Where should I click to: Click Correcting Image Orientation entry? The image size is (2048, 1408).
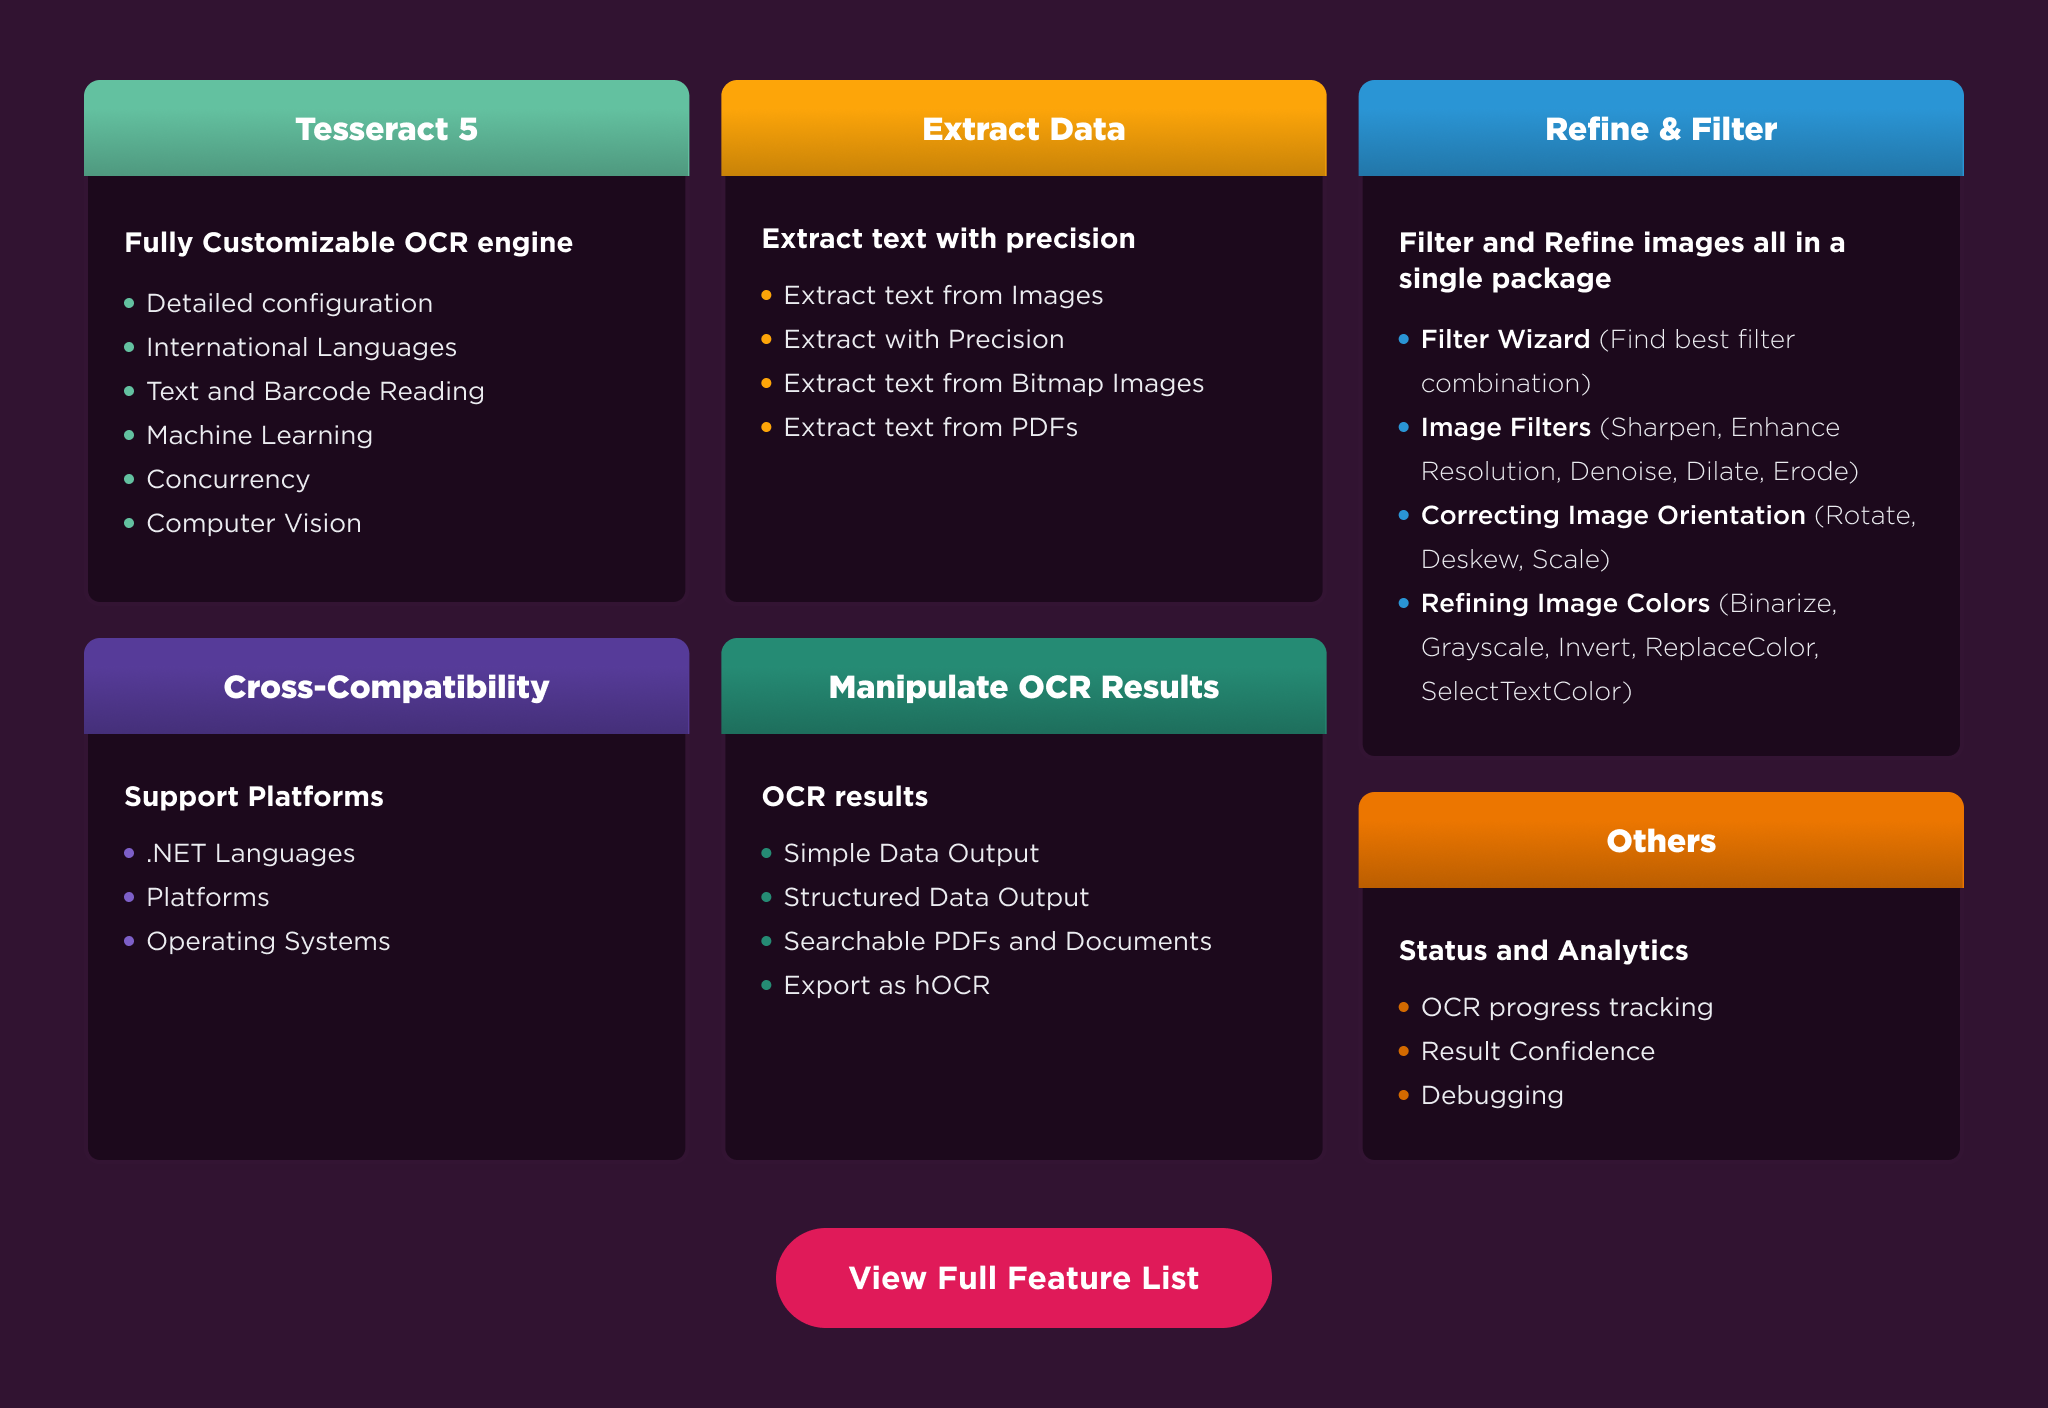click(x=1613, y=515)
